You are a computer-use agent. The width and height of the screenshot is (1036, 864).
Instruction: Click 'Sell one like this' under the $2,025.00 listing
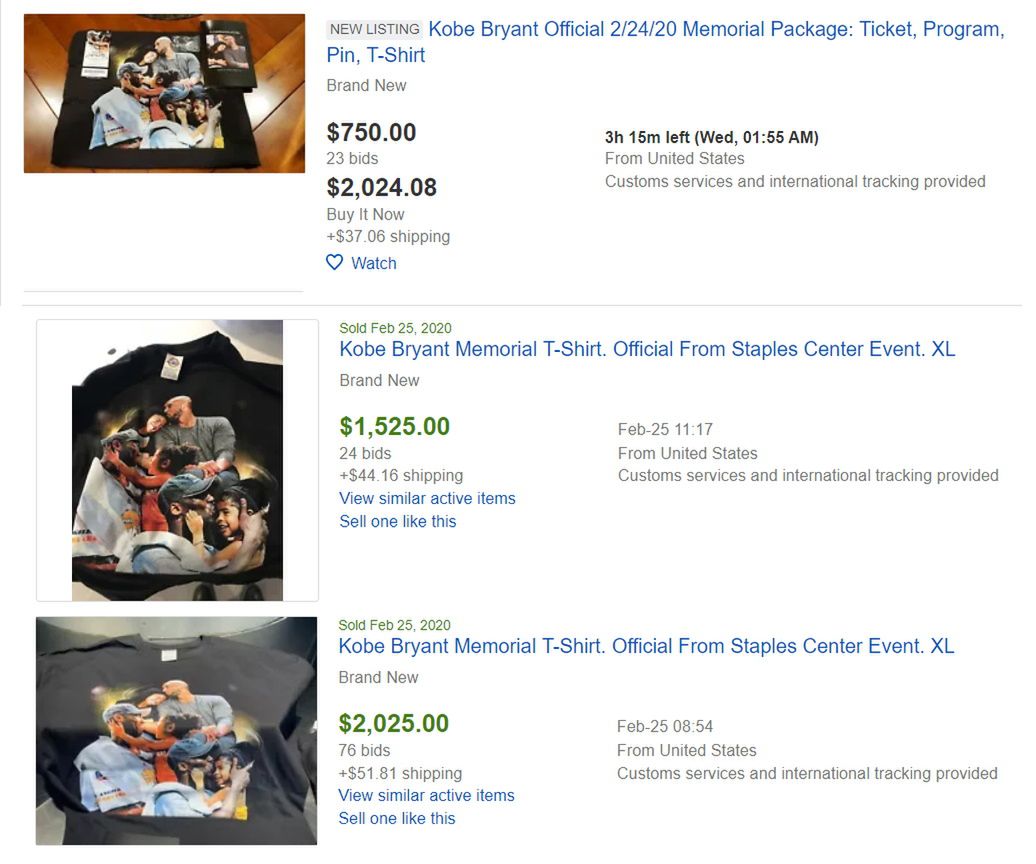[x=397, y=818]
